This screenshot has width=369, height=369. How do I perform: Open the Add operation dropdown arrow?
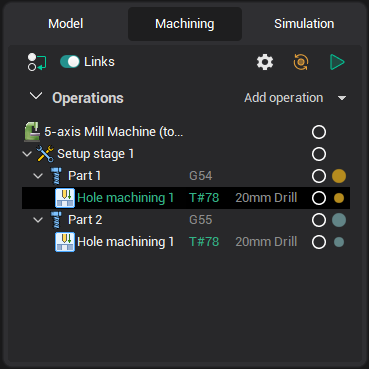tap(342, 98)
